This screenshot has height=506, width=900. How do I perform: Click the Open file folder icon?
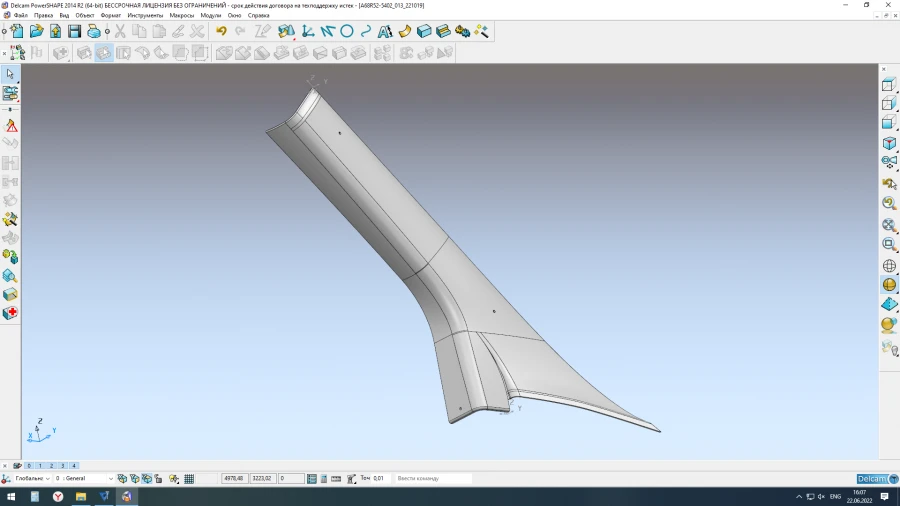click(x=37, y=31)
